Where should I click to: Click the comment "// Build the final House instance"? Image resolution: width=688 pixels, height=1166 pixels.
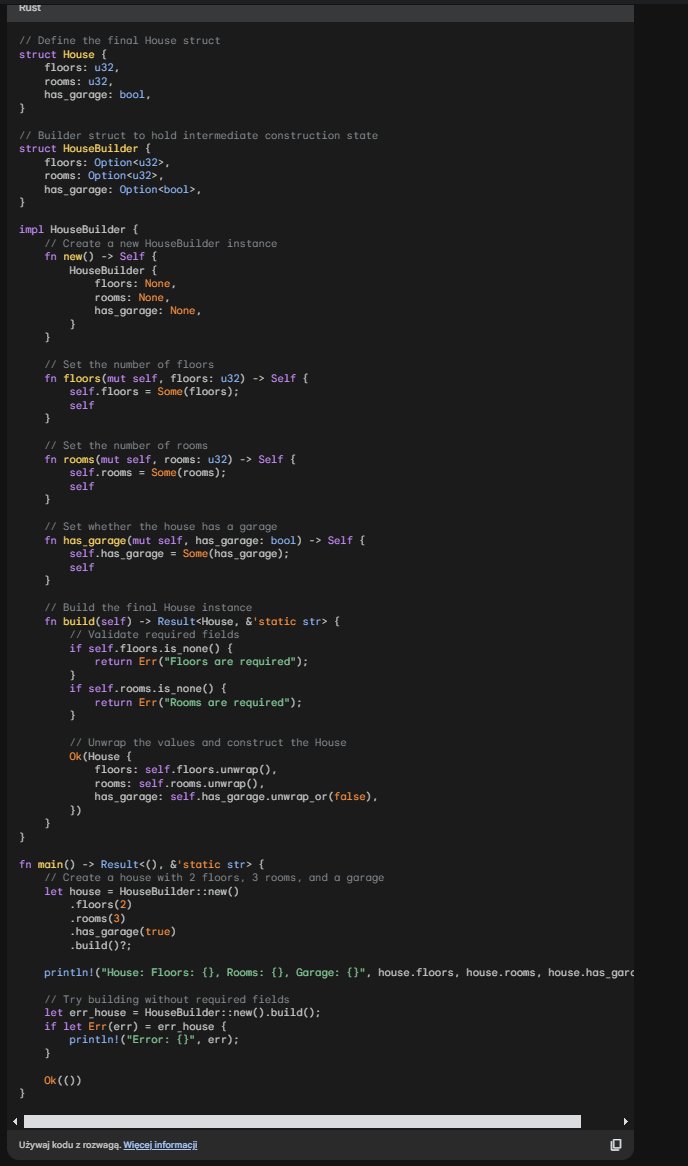coord(148,608)
